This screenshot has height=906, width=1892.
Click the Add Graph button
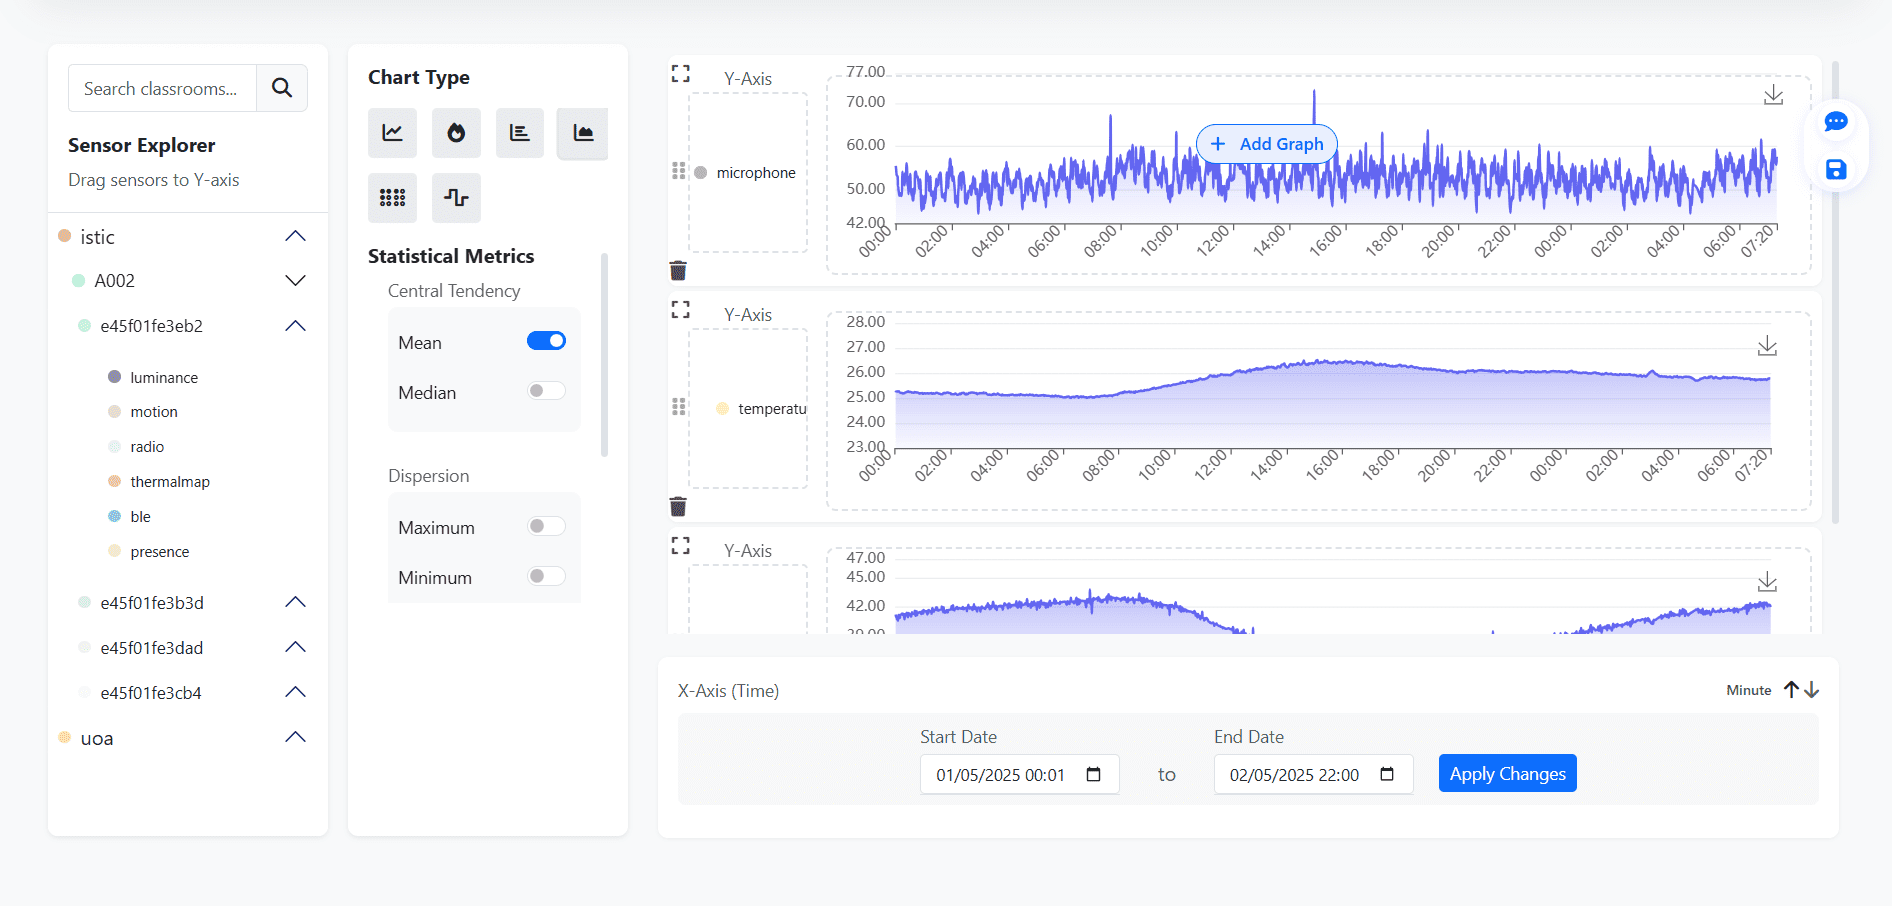pyautogui.click(x=1267, y=144)
